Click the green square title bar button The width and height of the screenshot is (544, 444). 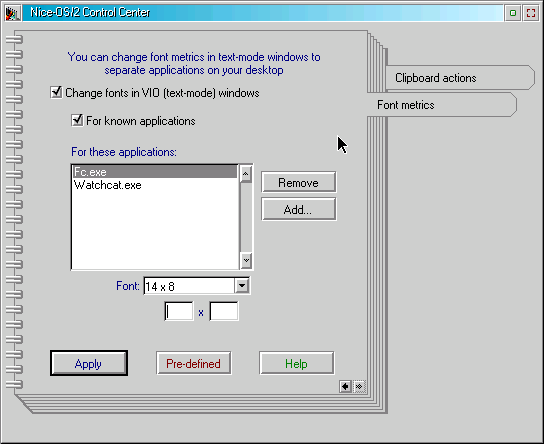pyautogui.click(x=513, y=13)
